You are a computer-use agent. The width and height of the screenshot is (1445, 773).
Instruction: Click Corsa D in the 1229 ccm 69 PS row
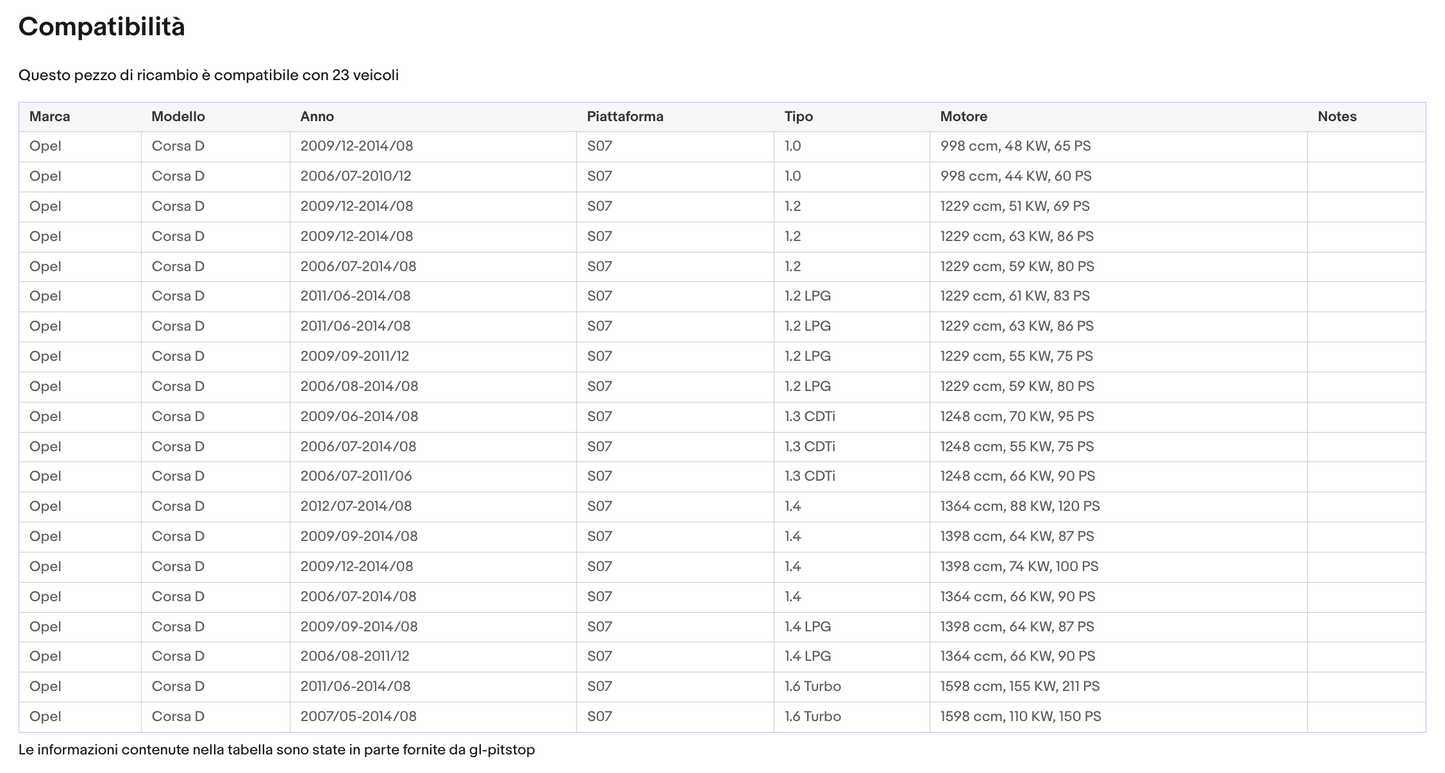pos(178,206)
